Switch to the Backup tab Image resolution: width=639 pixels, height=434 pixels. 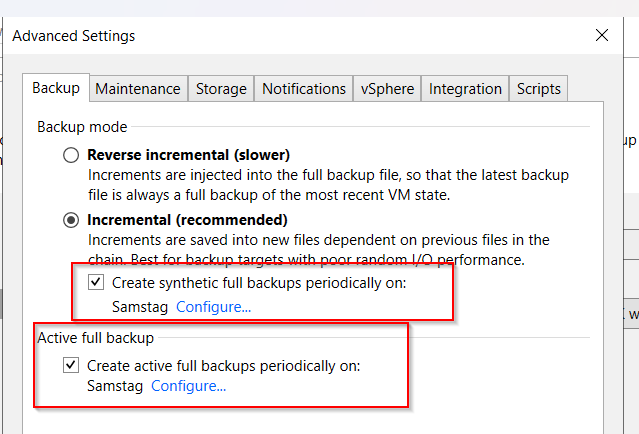click(56, 88)
